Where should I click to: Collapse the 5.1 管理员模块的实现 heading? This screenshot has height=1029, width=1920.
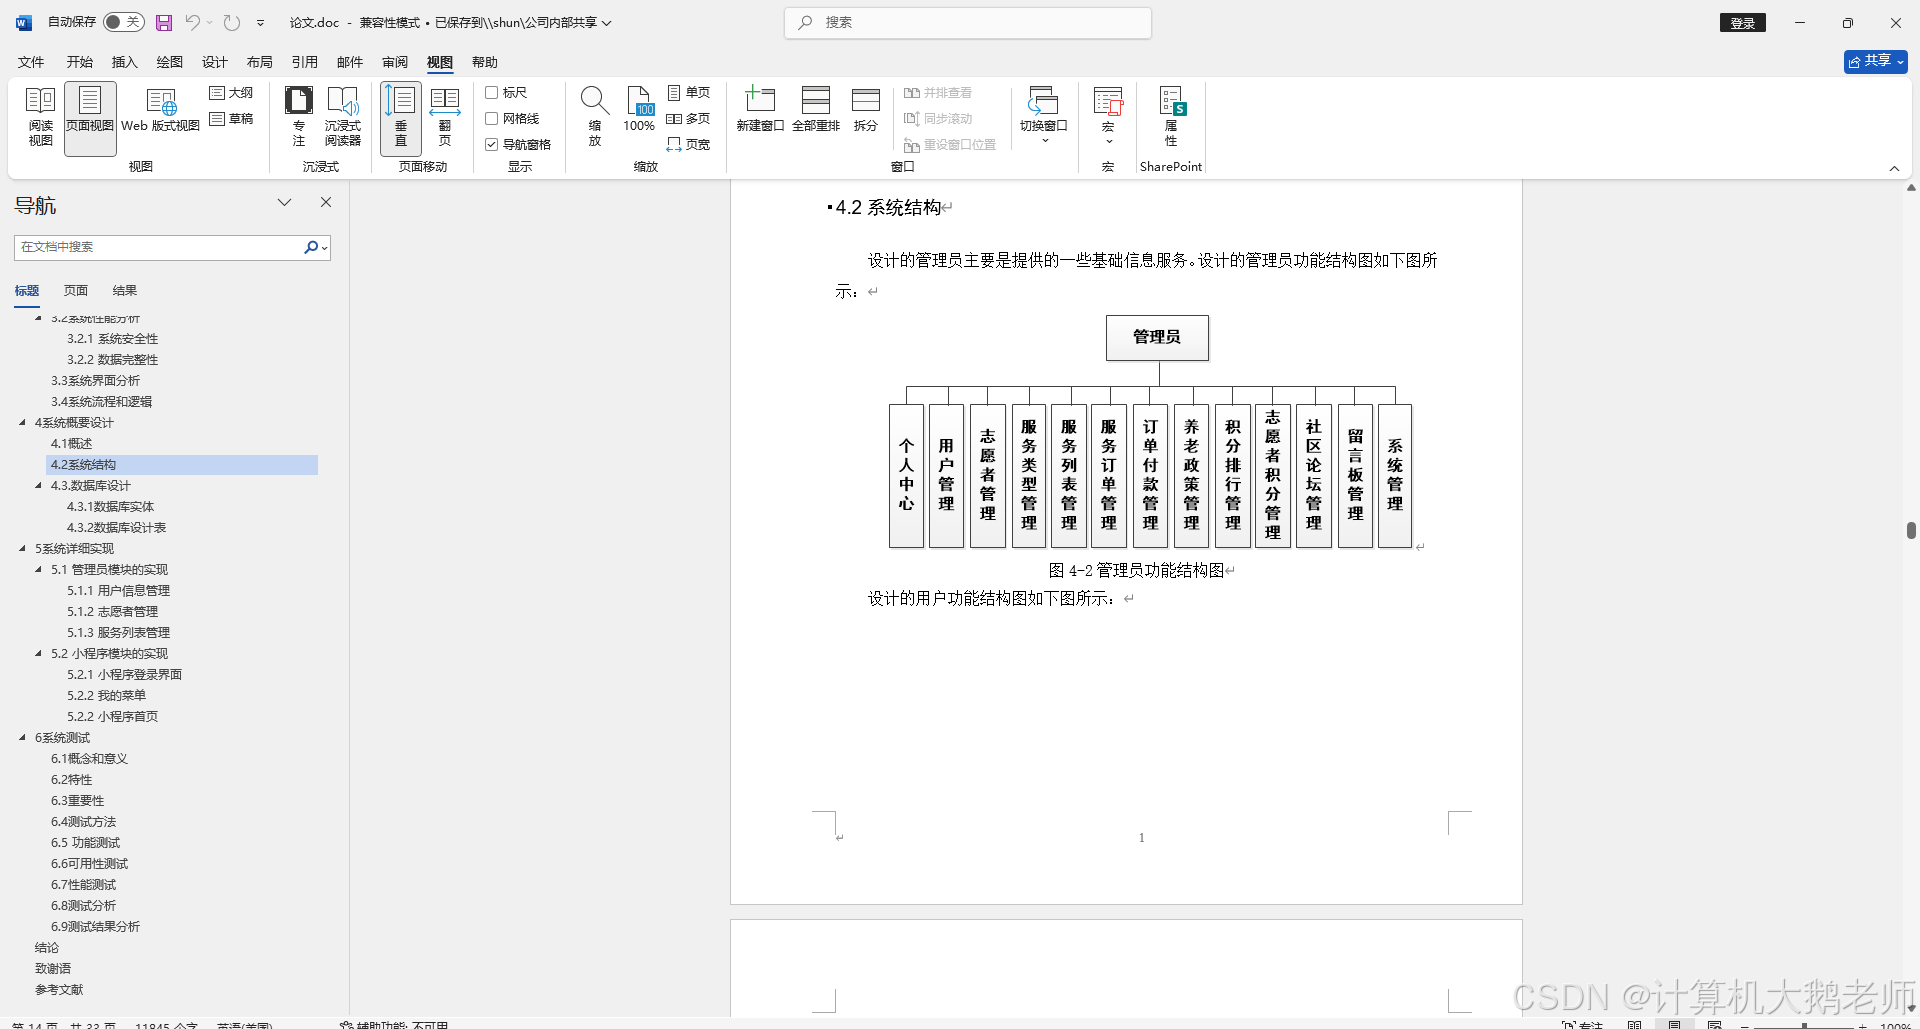click(x=39, y=569)
